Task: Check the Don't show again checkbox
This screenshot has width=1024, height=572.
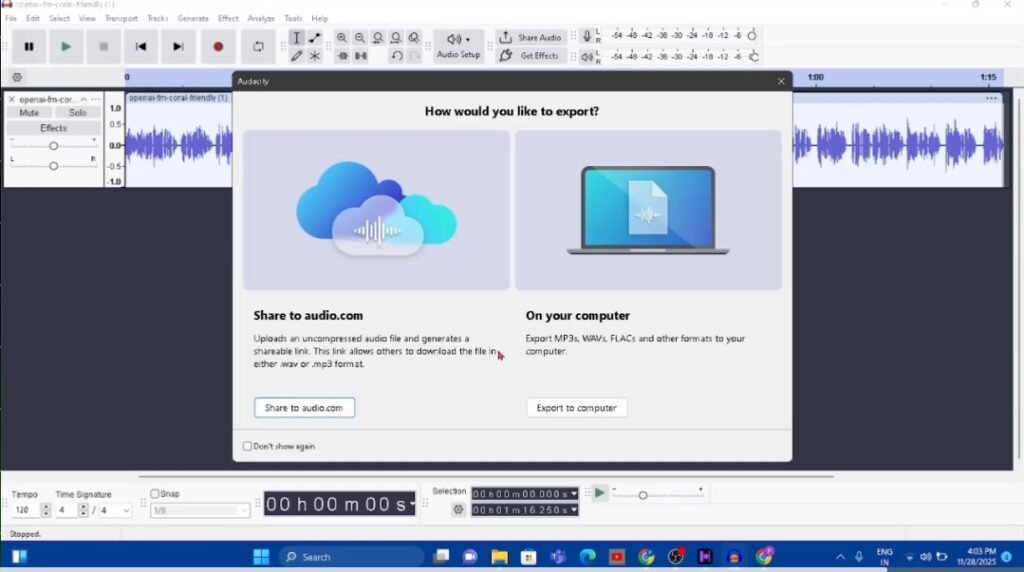Action: (x=248, y=446)
